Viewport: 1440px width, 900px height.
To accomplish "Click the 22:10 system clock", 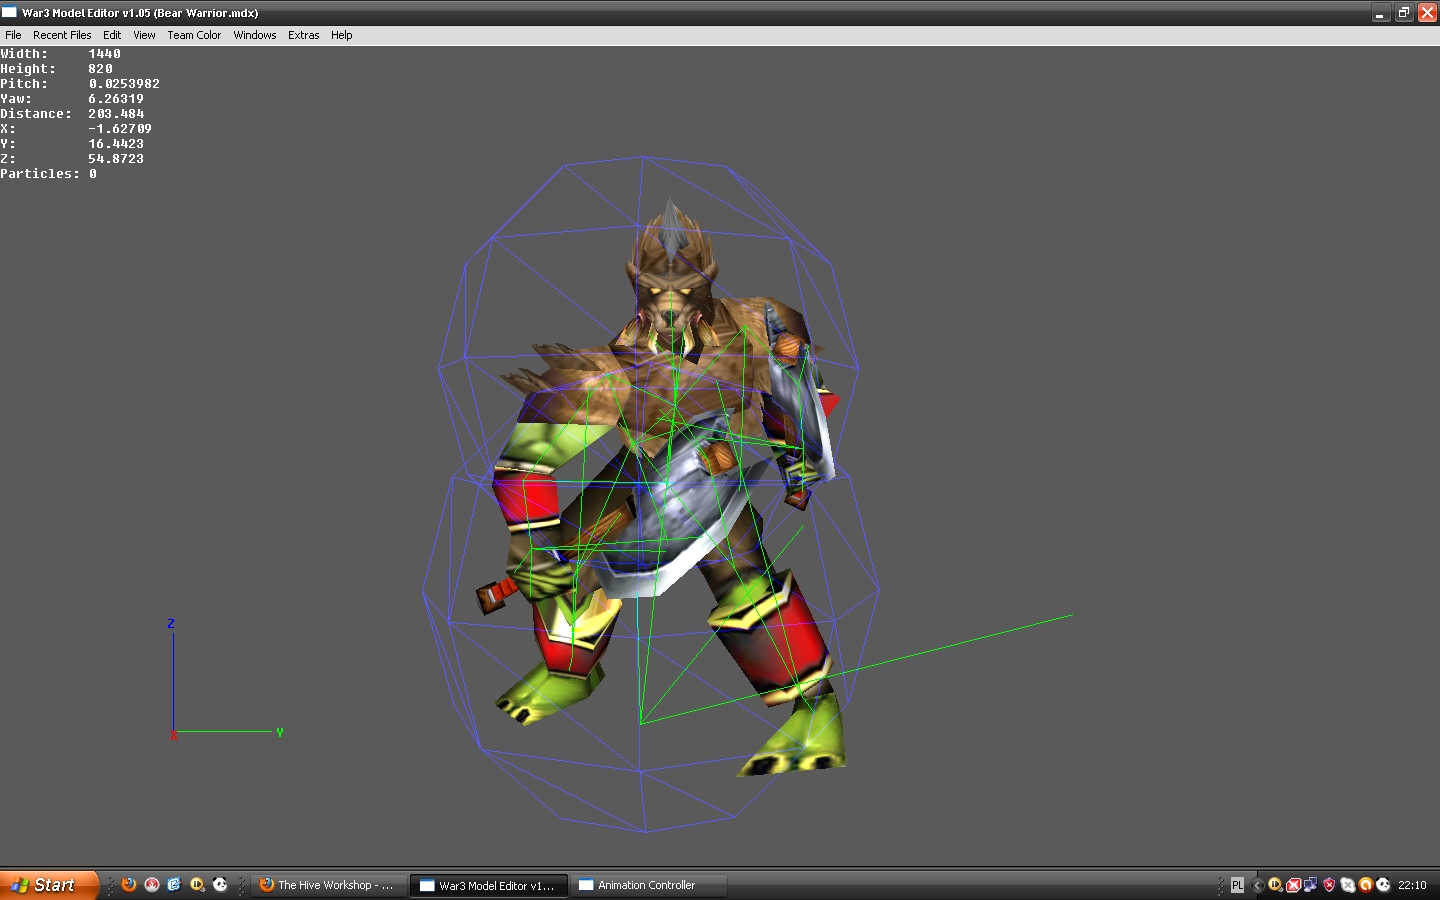I will (1412, 885).
